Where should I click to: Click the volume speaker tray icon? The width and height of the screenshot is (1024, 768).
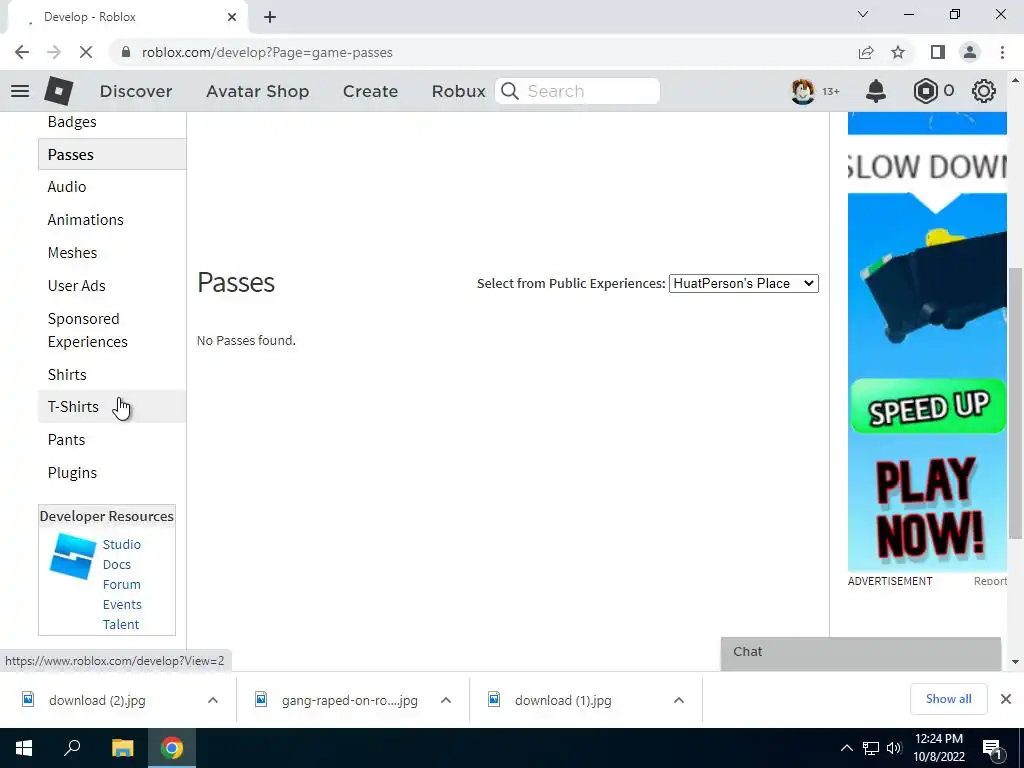point(894,748)
